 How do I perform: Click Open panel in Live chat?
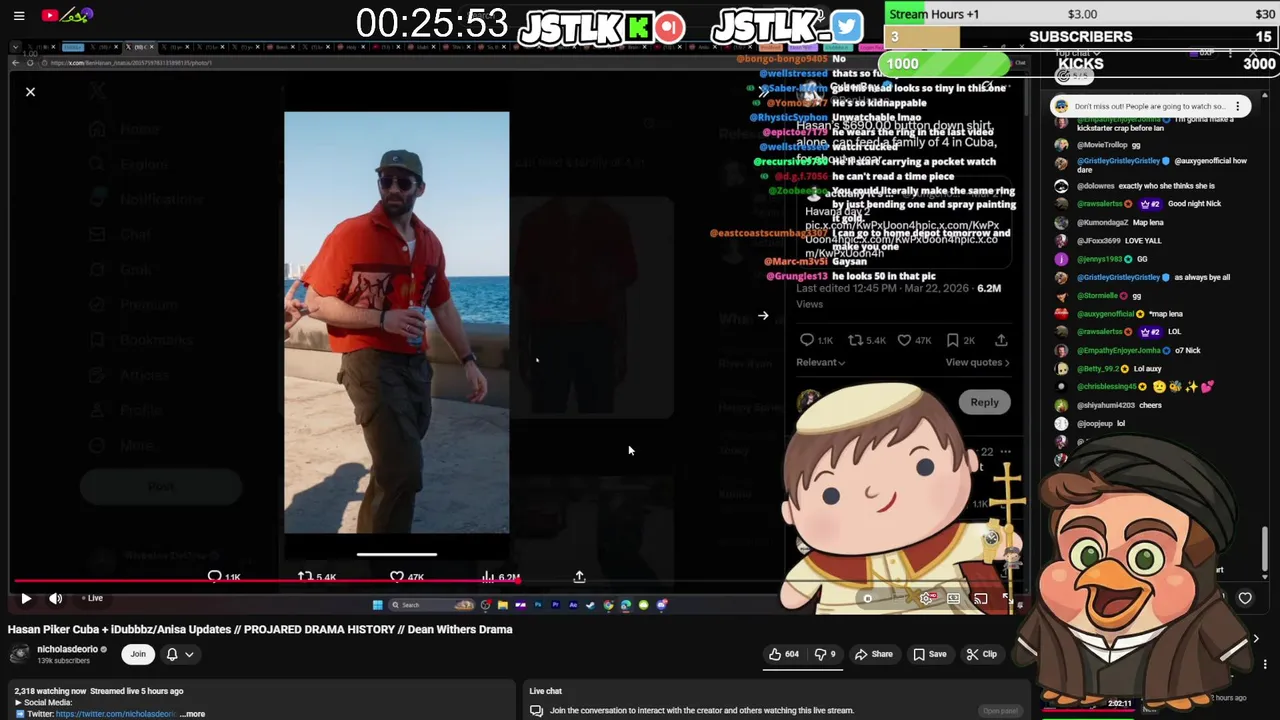coord(1000,711)
